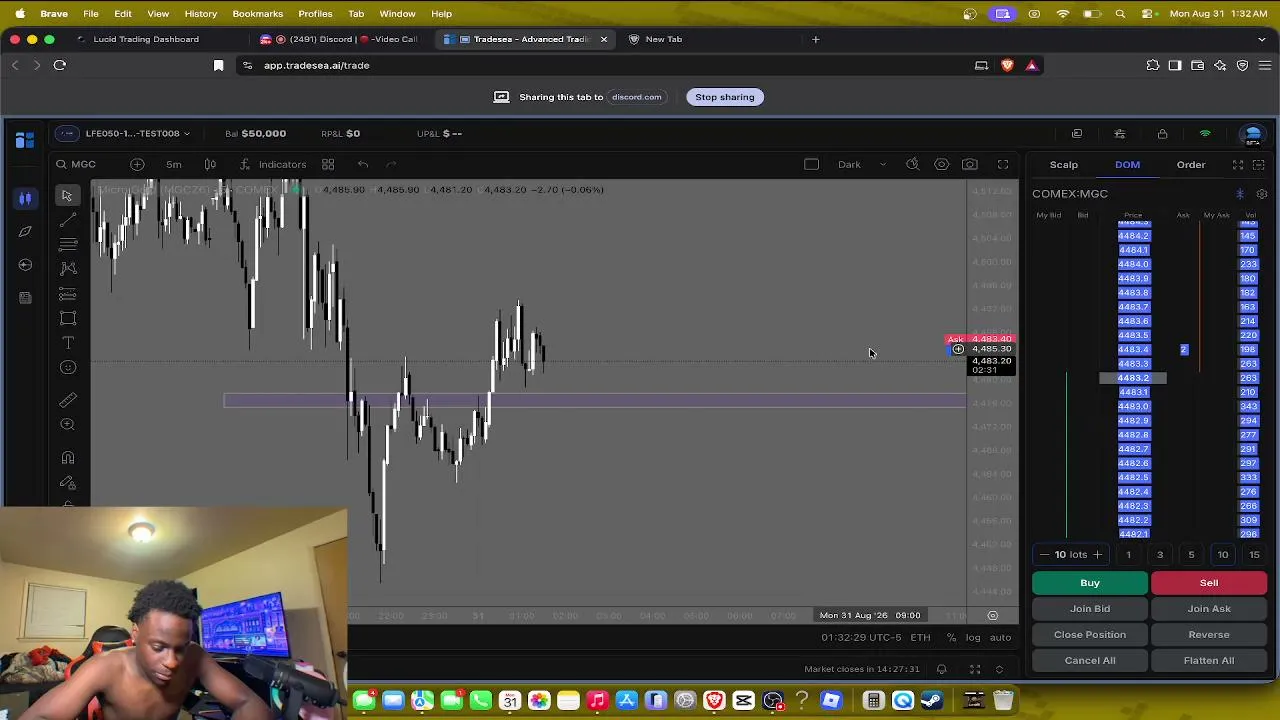Select the ruler measure tool

68,400
